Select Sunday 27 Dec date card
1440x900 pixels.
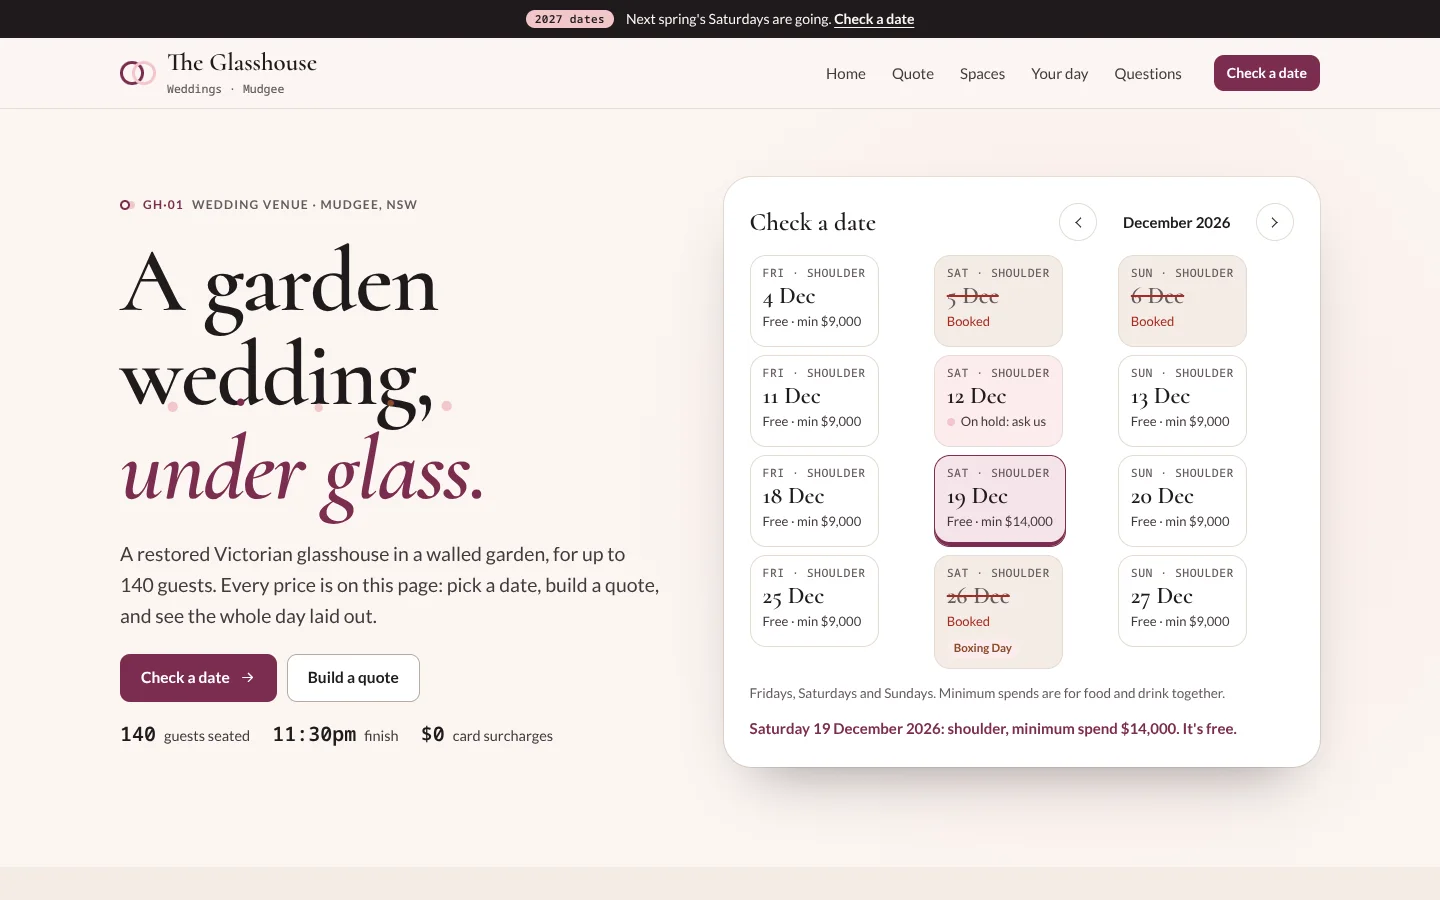1182,601
